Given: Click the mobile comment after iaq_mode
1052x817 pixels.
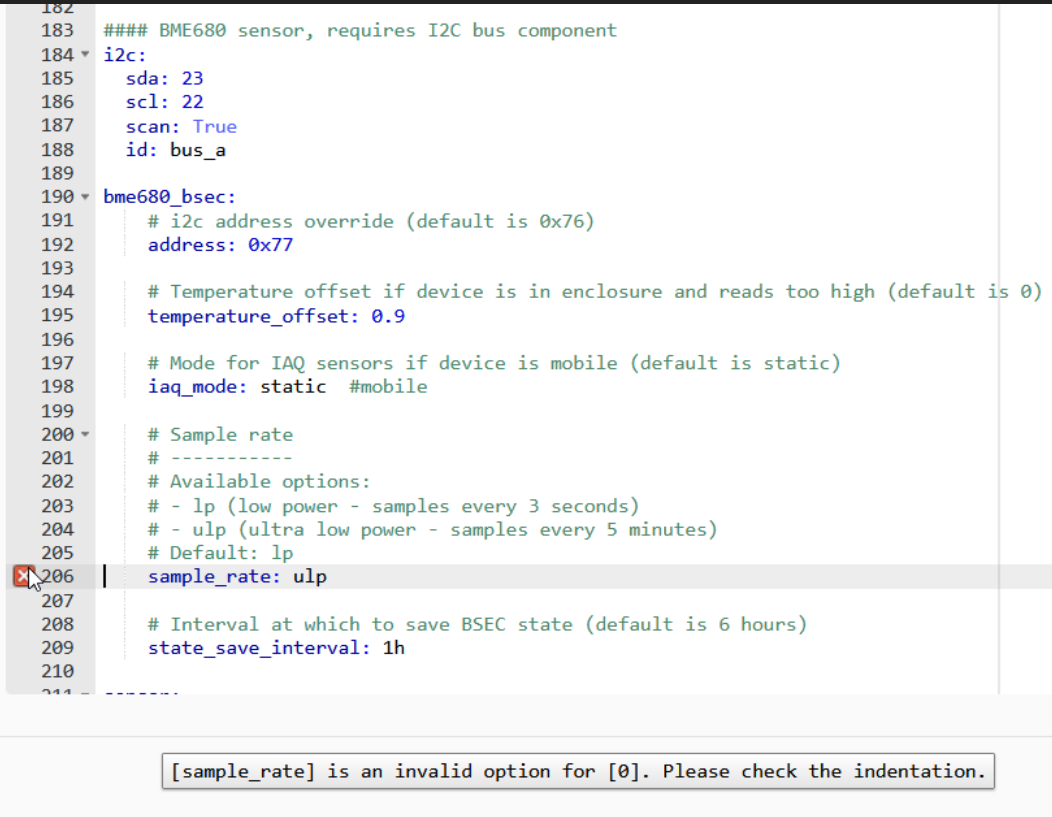Looking at the screenshot, I should pyautogui.click(x=388, y=386).
